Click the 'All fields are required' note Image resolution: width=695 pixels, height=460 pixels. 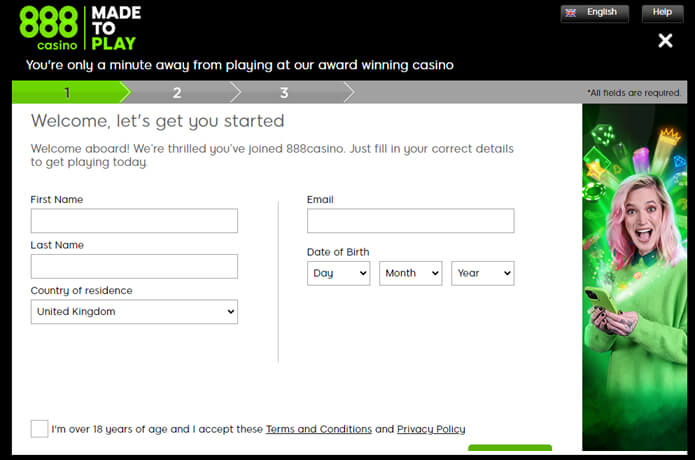(x=634, y=93)
